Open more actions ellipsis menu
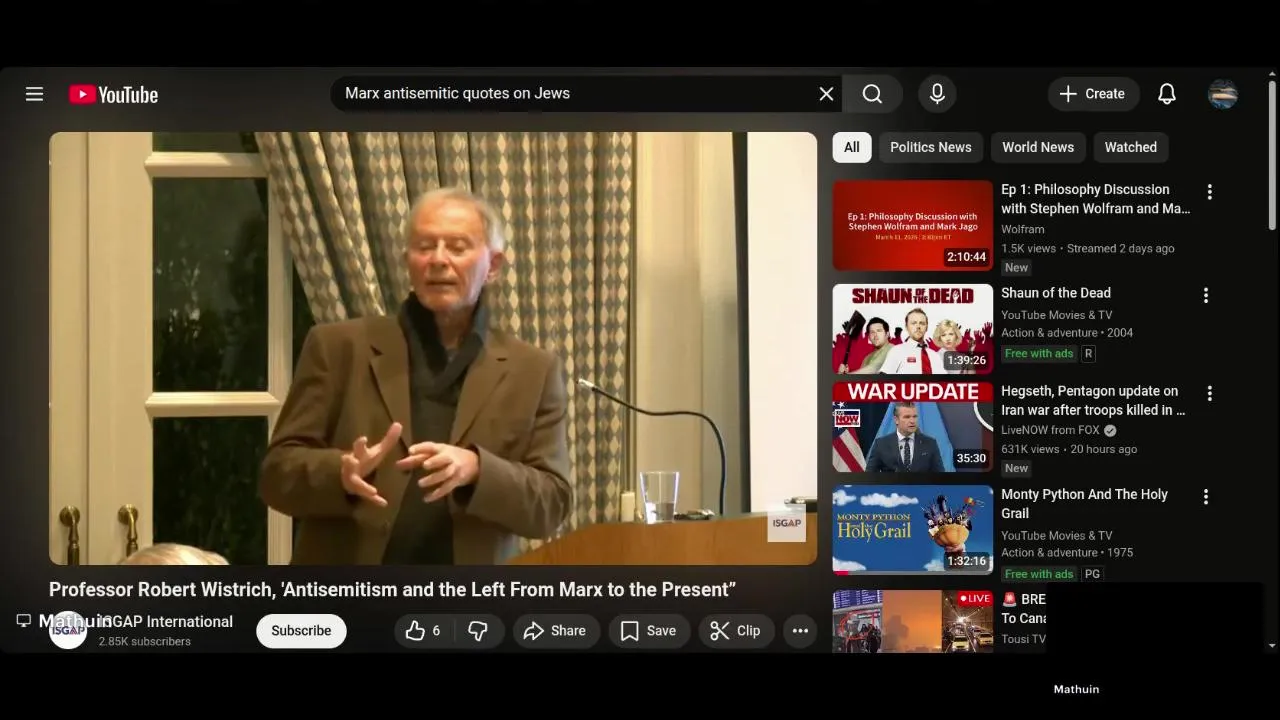 click(x=800, y=631)
